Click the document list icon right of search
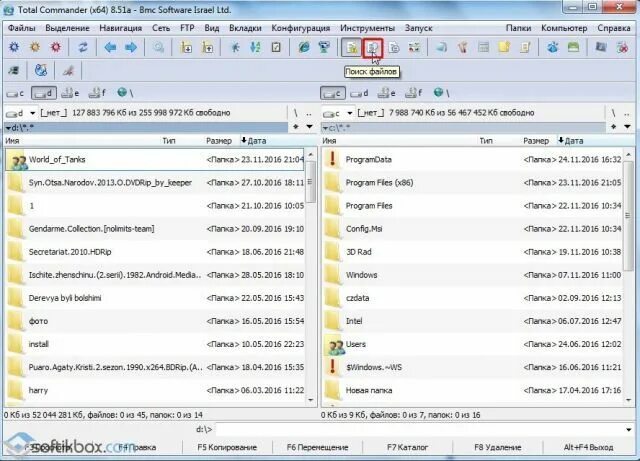This screenshot has width=640, height=461. 394,48
